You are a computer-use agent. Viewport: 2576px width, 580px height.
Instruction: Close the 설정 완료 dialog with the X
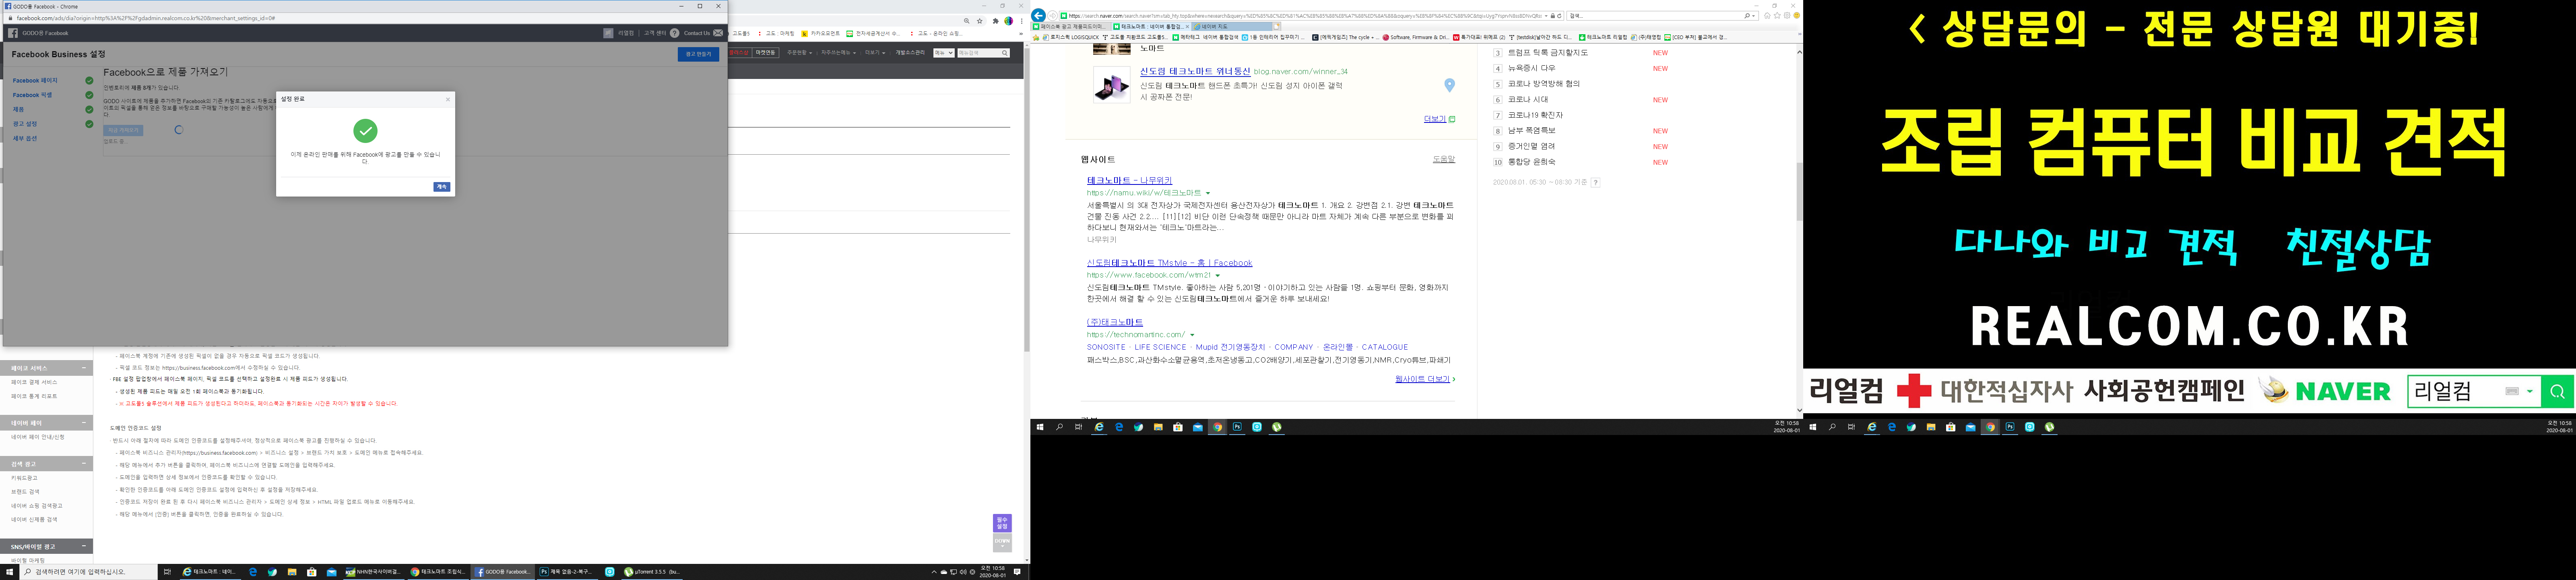tap(447, 99)
